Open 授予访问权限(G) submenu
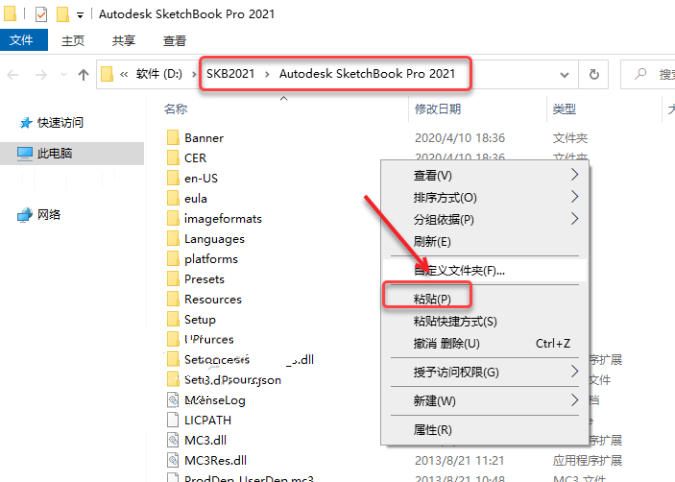This screenshot has height=482, width=675. pos(484,372)
